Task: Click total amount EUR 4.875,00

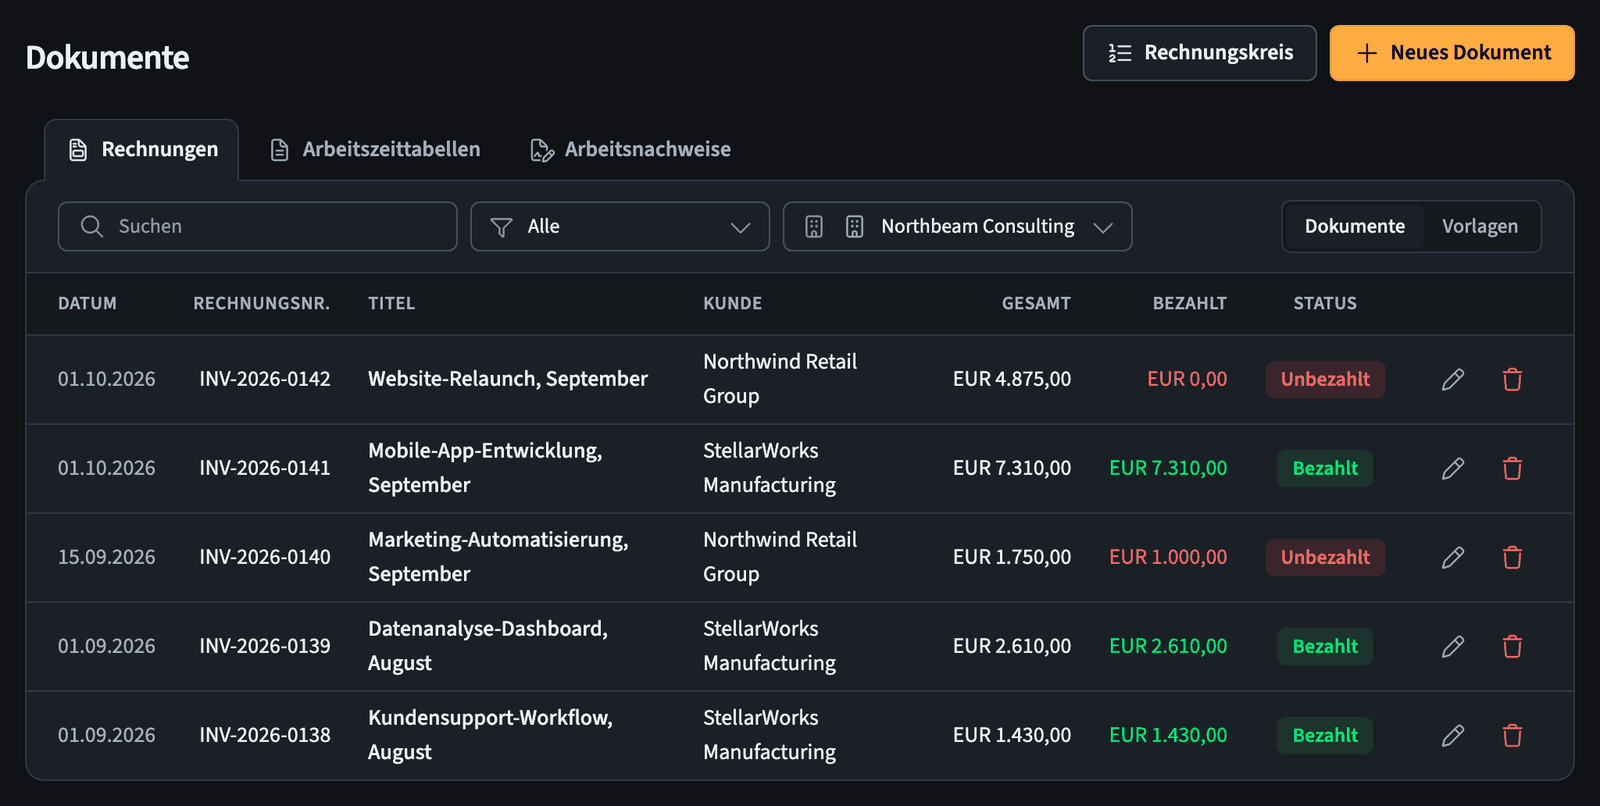Action: tap(1012, 379)
